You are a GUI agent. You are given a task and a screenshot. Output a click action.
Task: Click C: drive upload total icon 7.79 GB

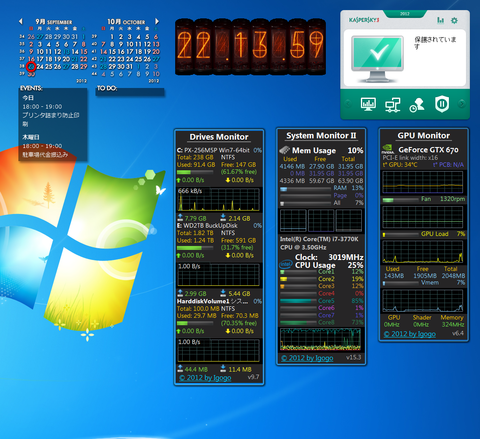pyautogui.click(x=180, y=218)
